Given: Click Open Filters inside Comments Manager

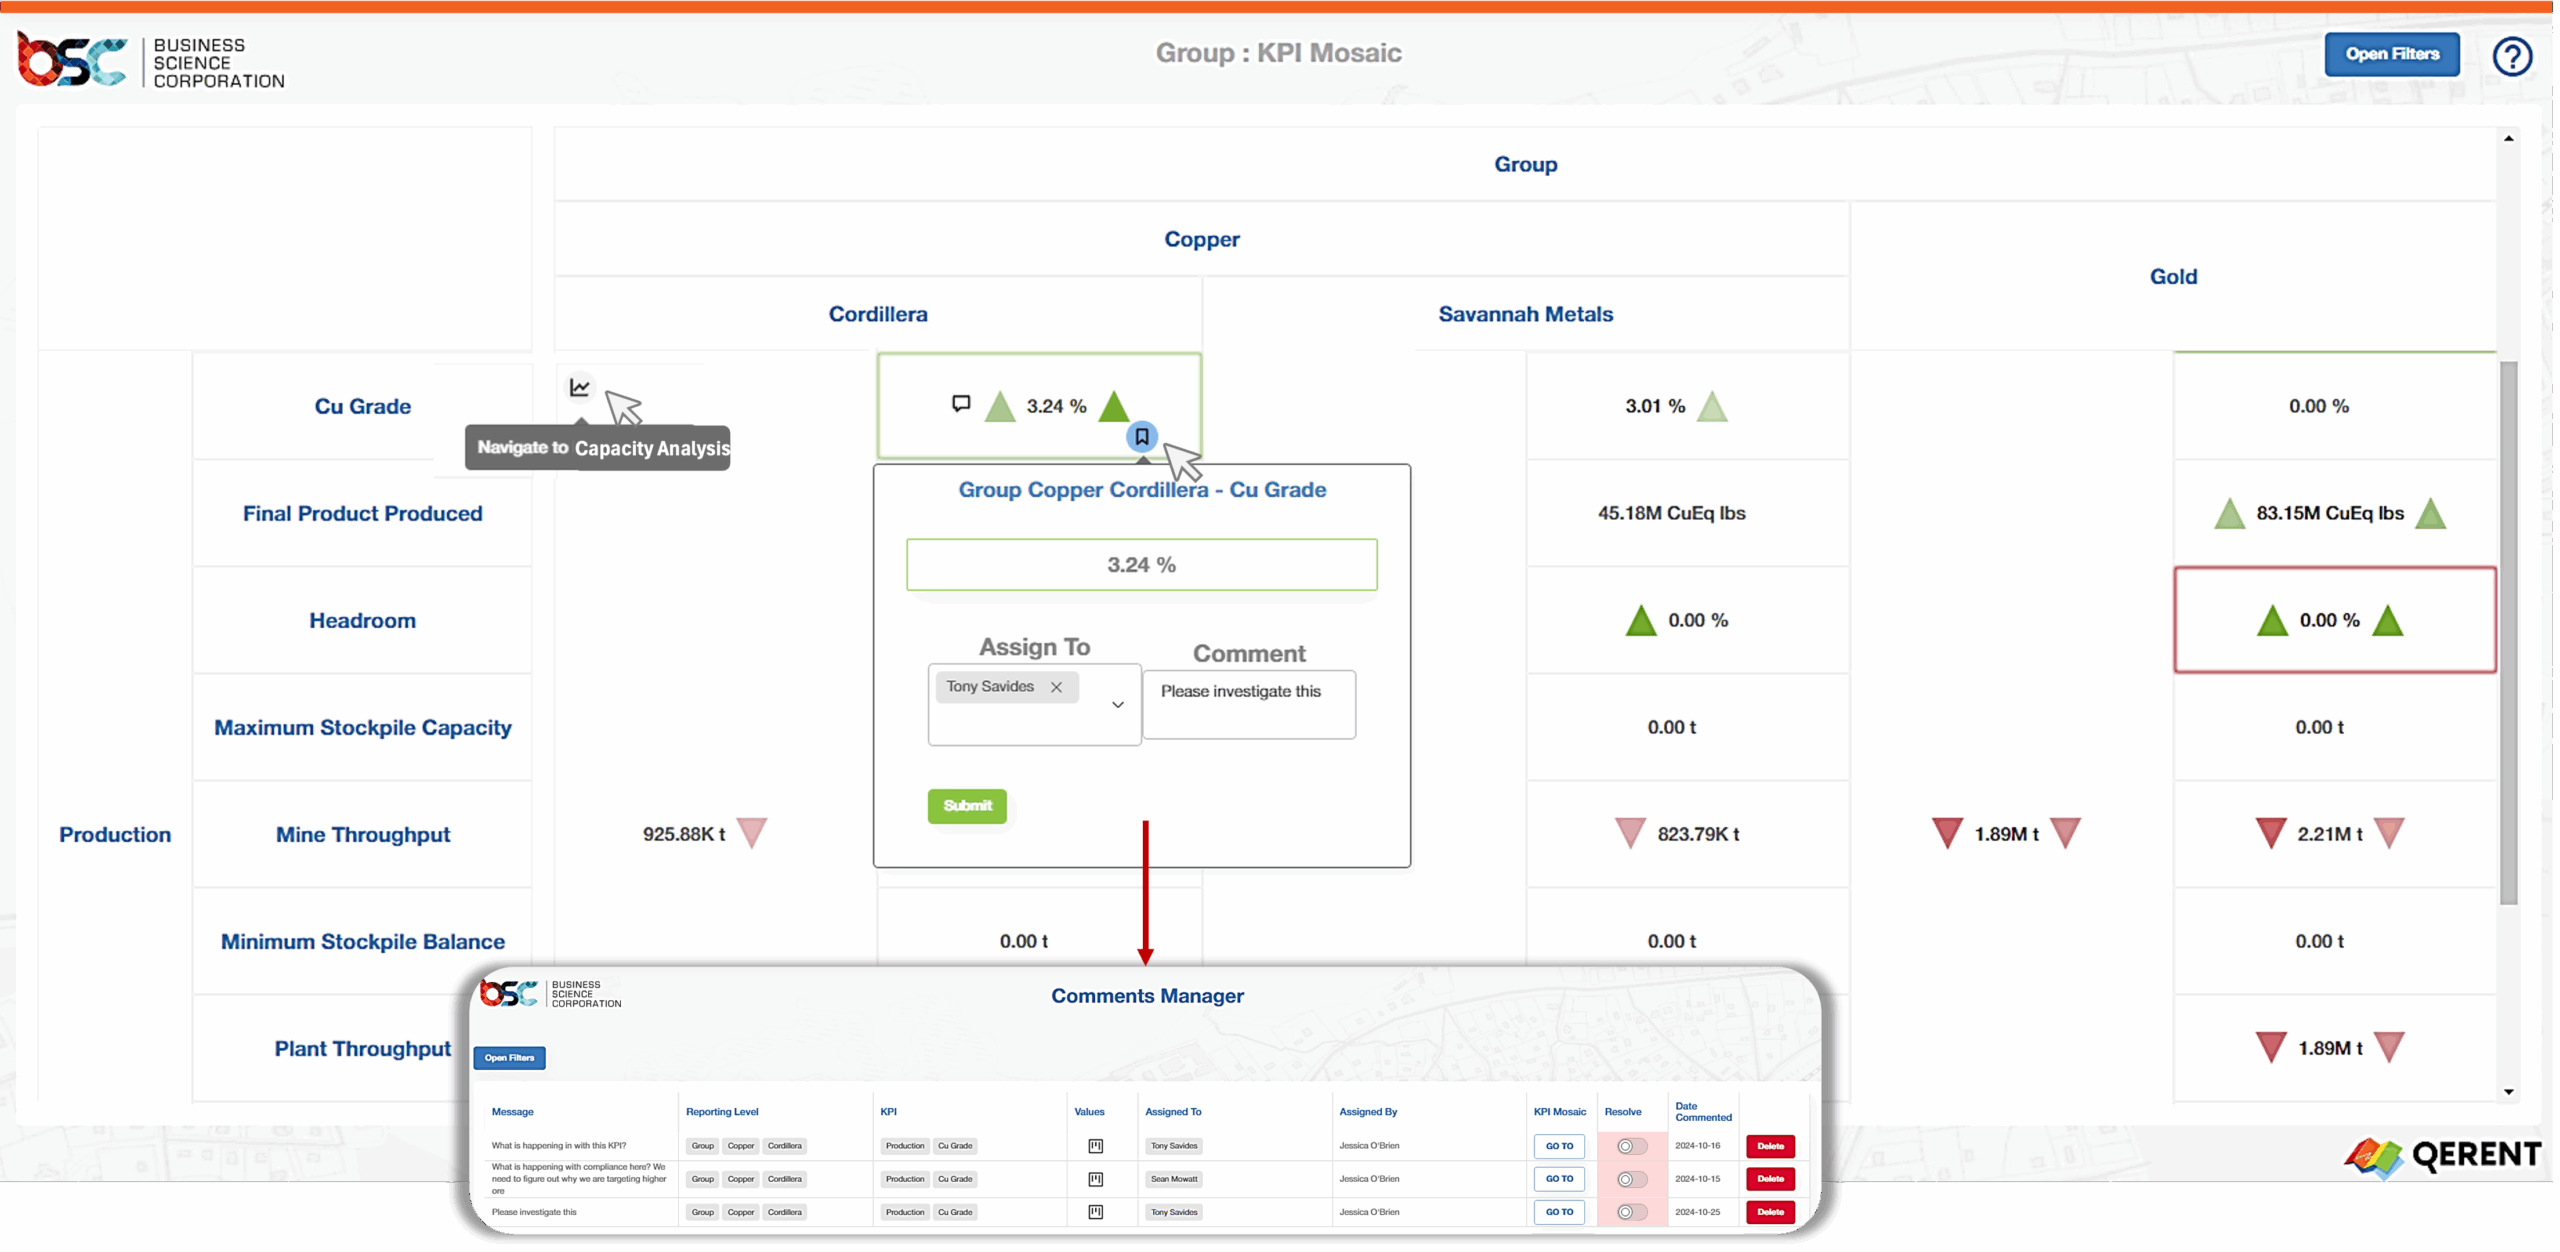Looking at the screenshot, I should tap(510, 1057).
